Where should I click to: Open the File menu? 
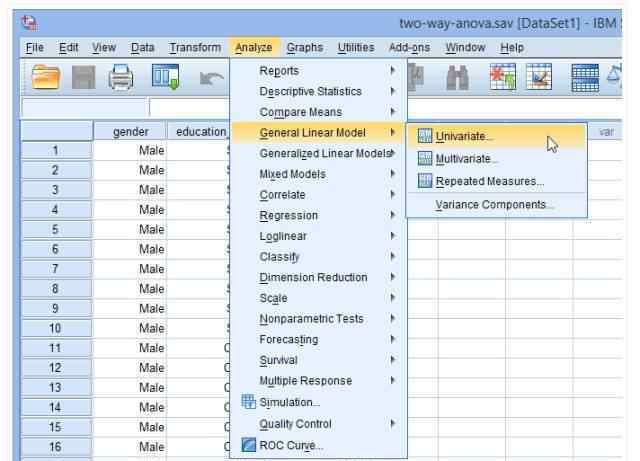coord(35,47)
